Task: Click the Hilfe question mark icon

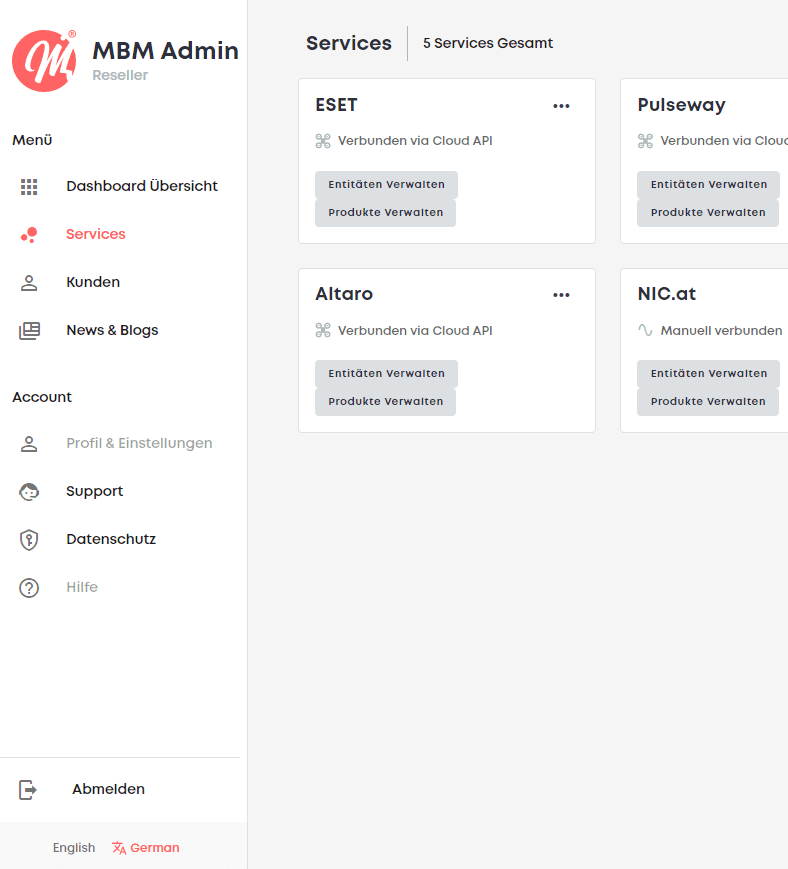Action: (29, 588)
